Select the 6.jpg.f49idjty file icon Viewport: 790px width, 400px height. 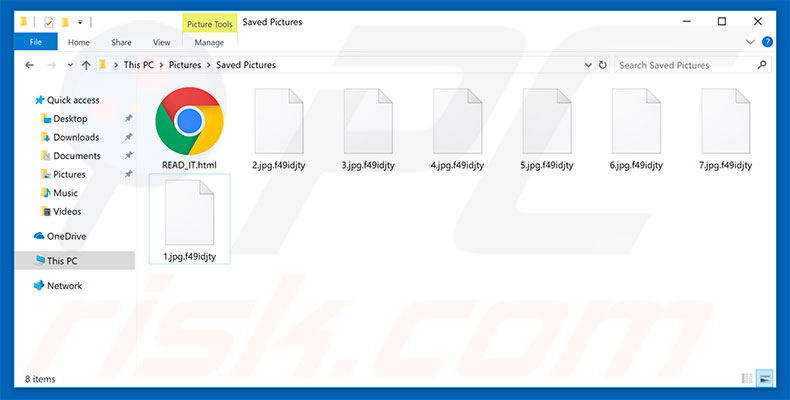(636, 121)
